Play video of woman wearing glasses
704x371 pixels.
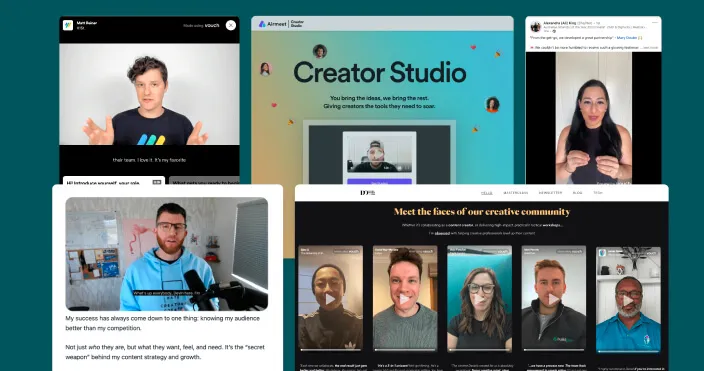tap(479, 299)
